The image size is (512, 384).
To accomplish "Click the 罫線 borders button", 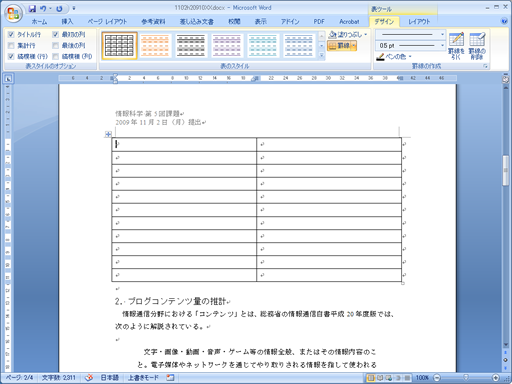I will click(x=339, y=45).
